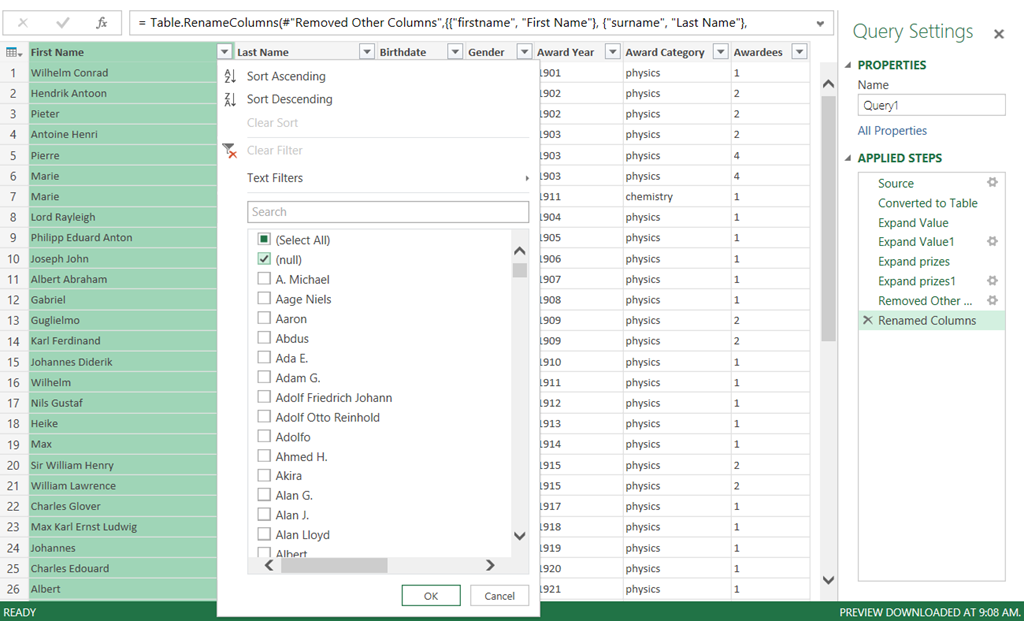Confirm formula with the checkmark icon
1024x621 pixels.
click(x=62, y=22)
